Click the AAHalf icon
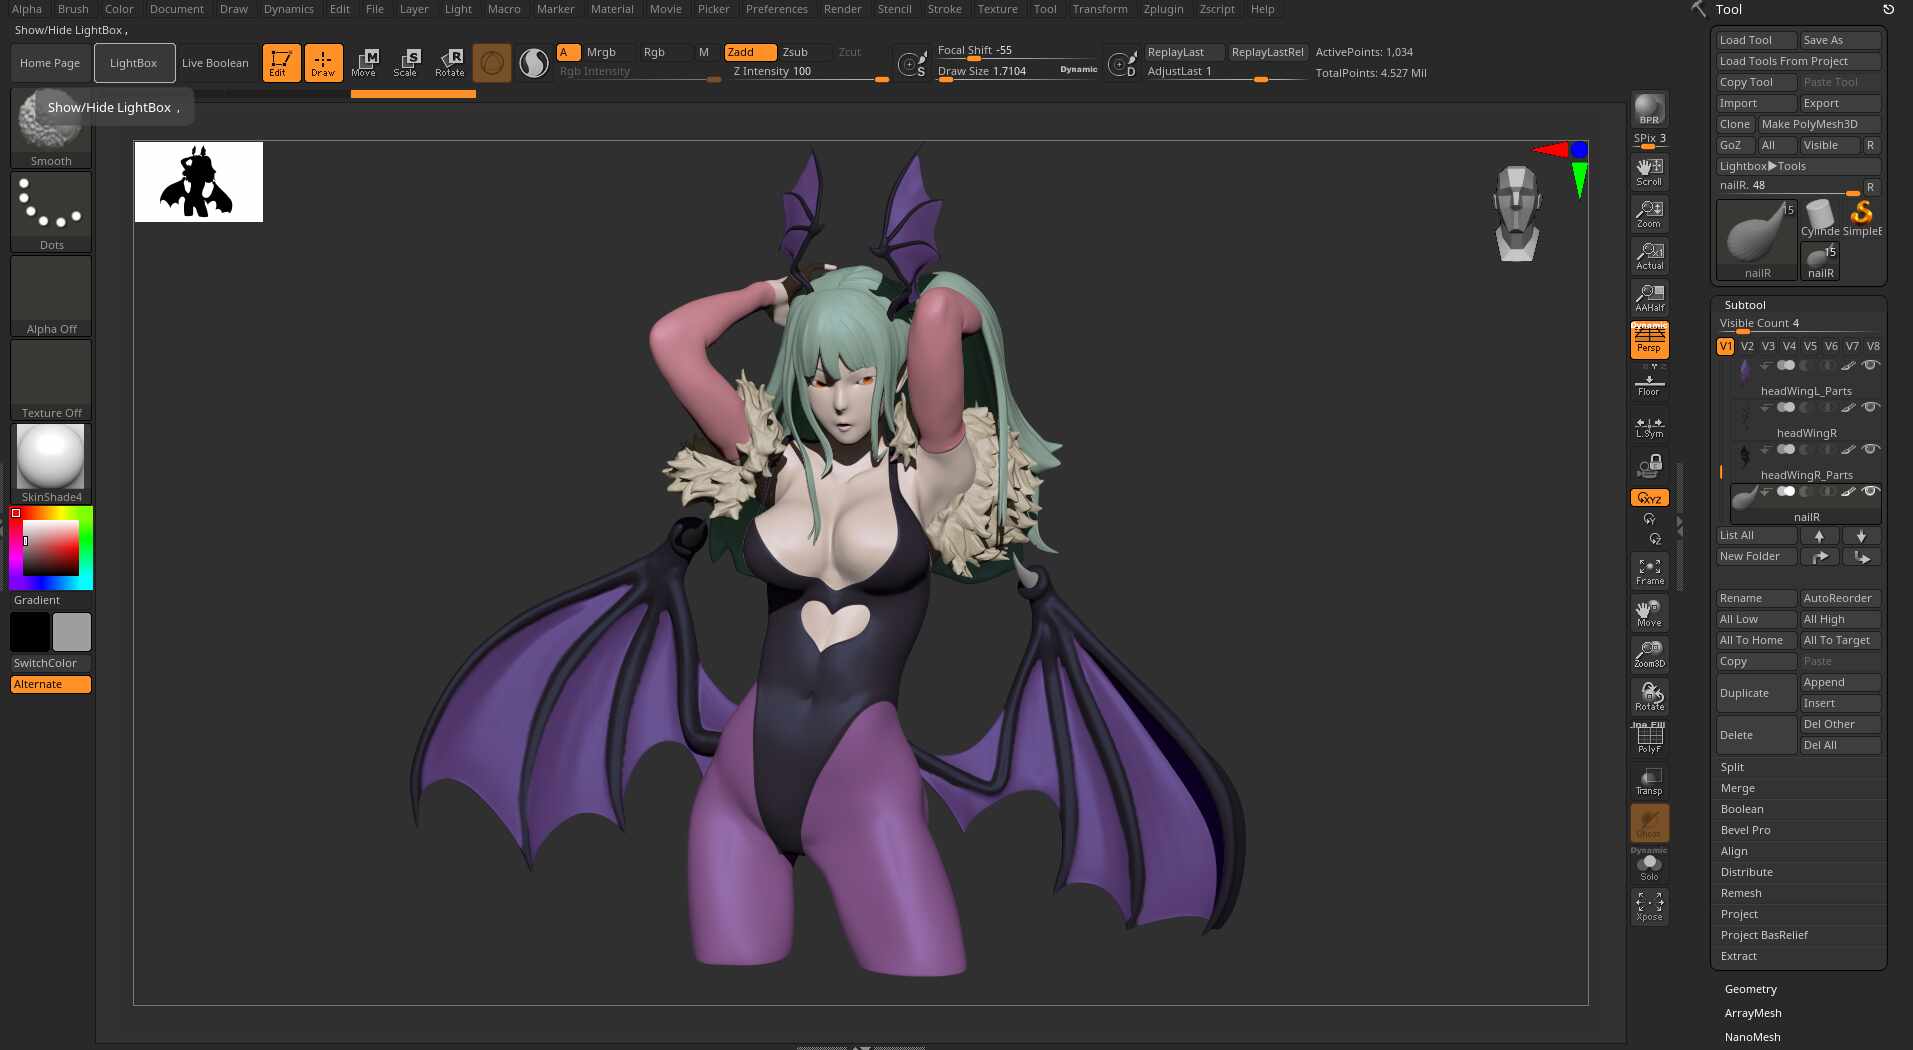This screenshot has width=1913, height=1050. 1649,297
